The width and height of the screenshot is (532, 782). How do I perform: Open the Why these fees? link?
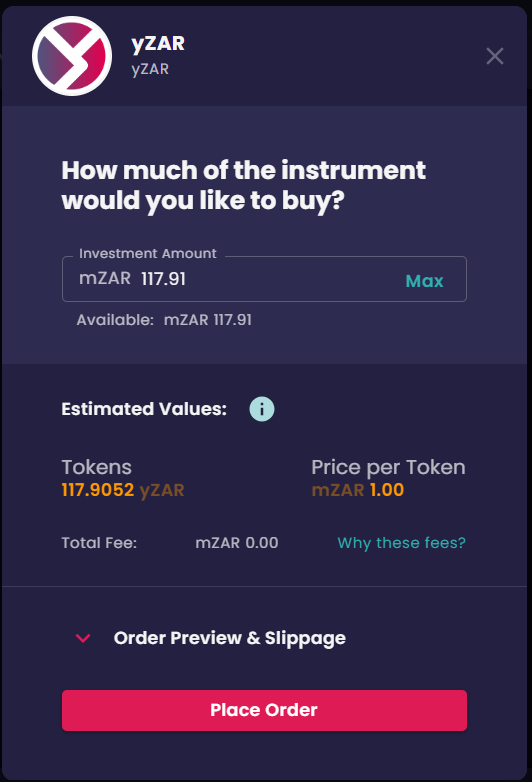tap(401, 543)
